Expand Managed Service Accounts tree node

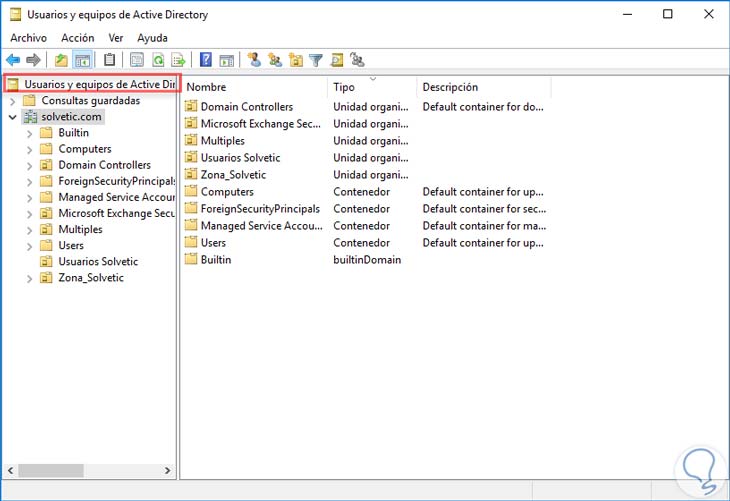point(29,198)
